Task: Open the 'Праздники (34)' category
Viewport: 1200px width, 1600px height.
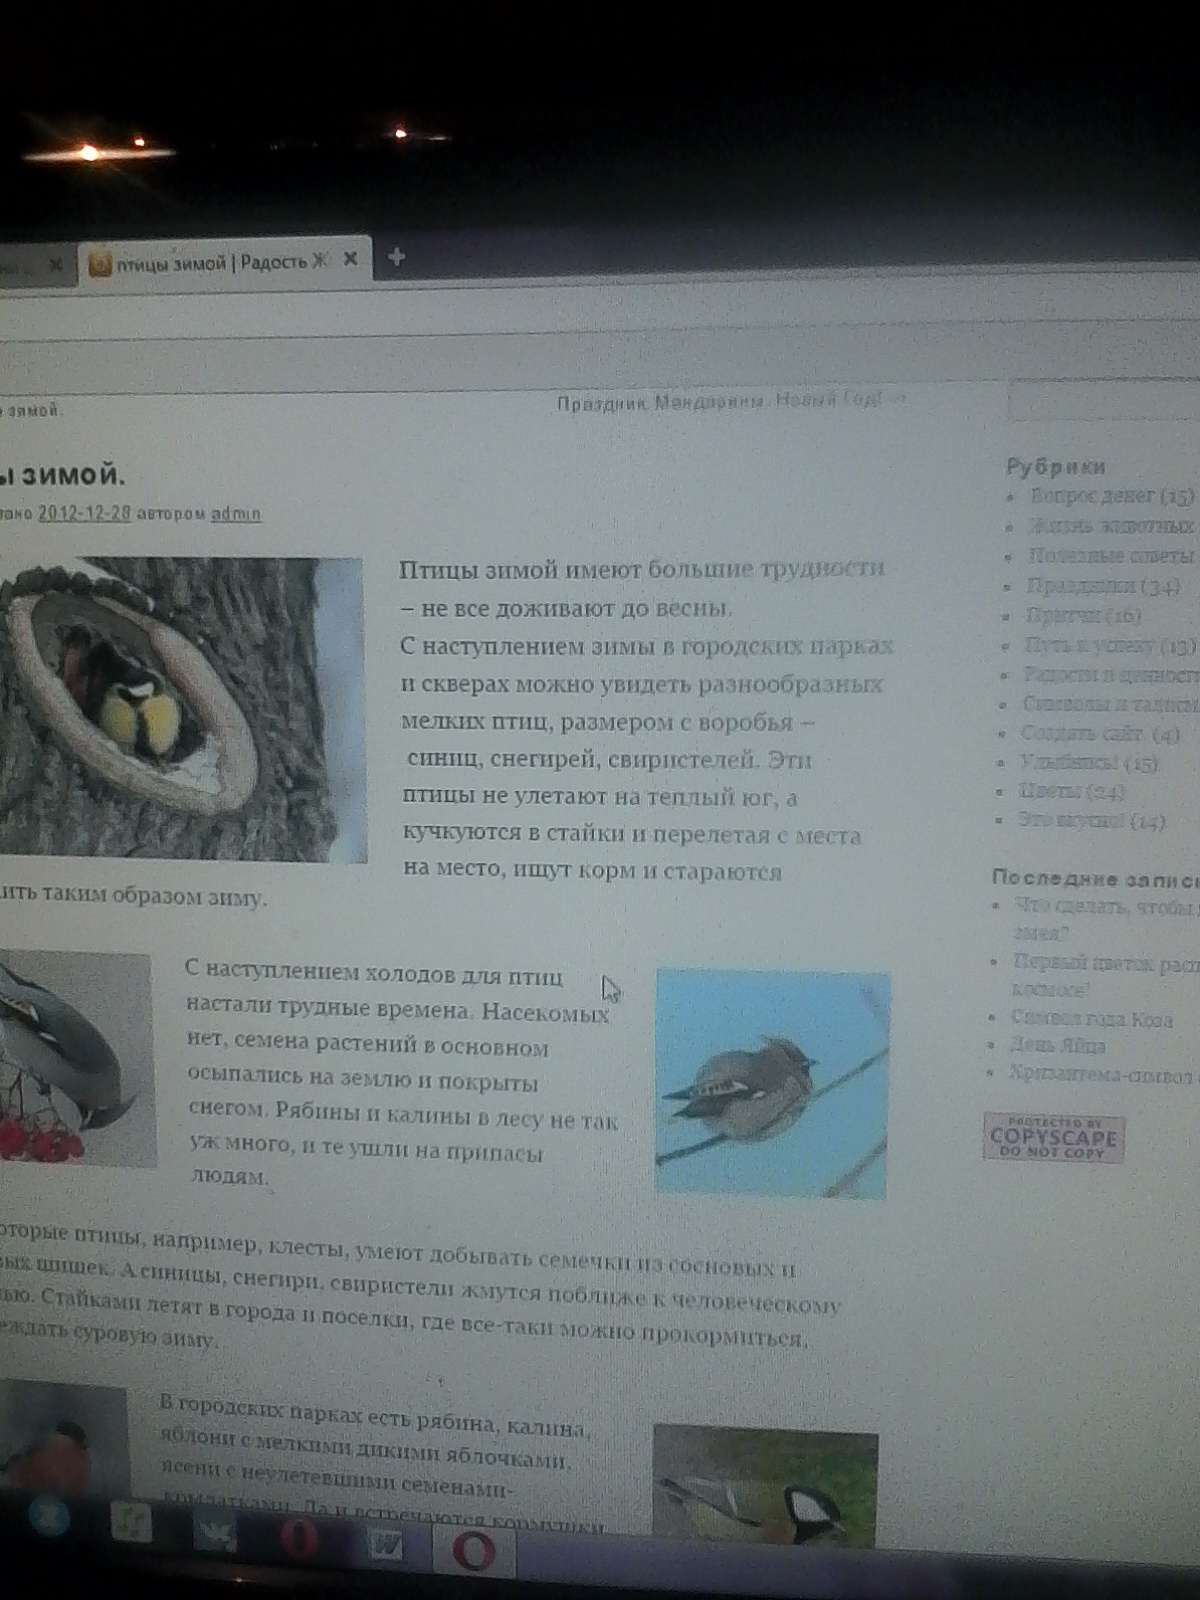Action: (x=1104, y=586)
